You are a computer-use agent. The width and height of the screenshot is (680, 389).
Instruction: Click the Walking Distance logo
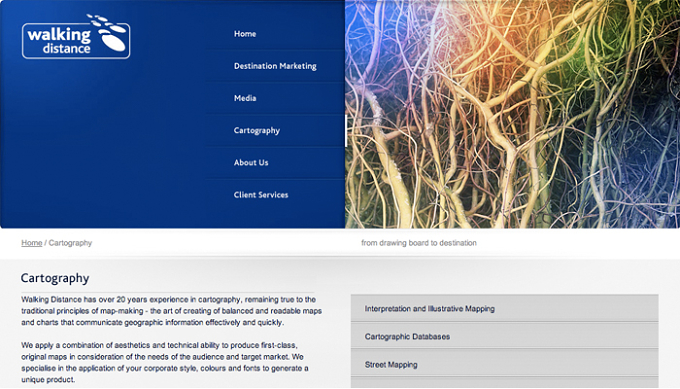click(76, 37)
